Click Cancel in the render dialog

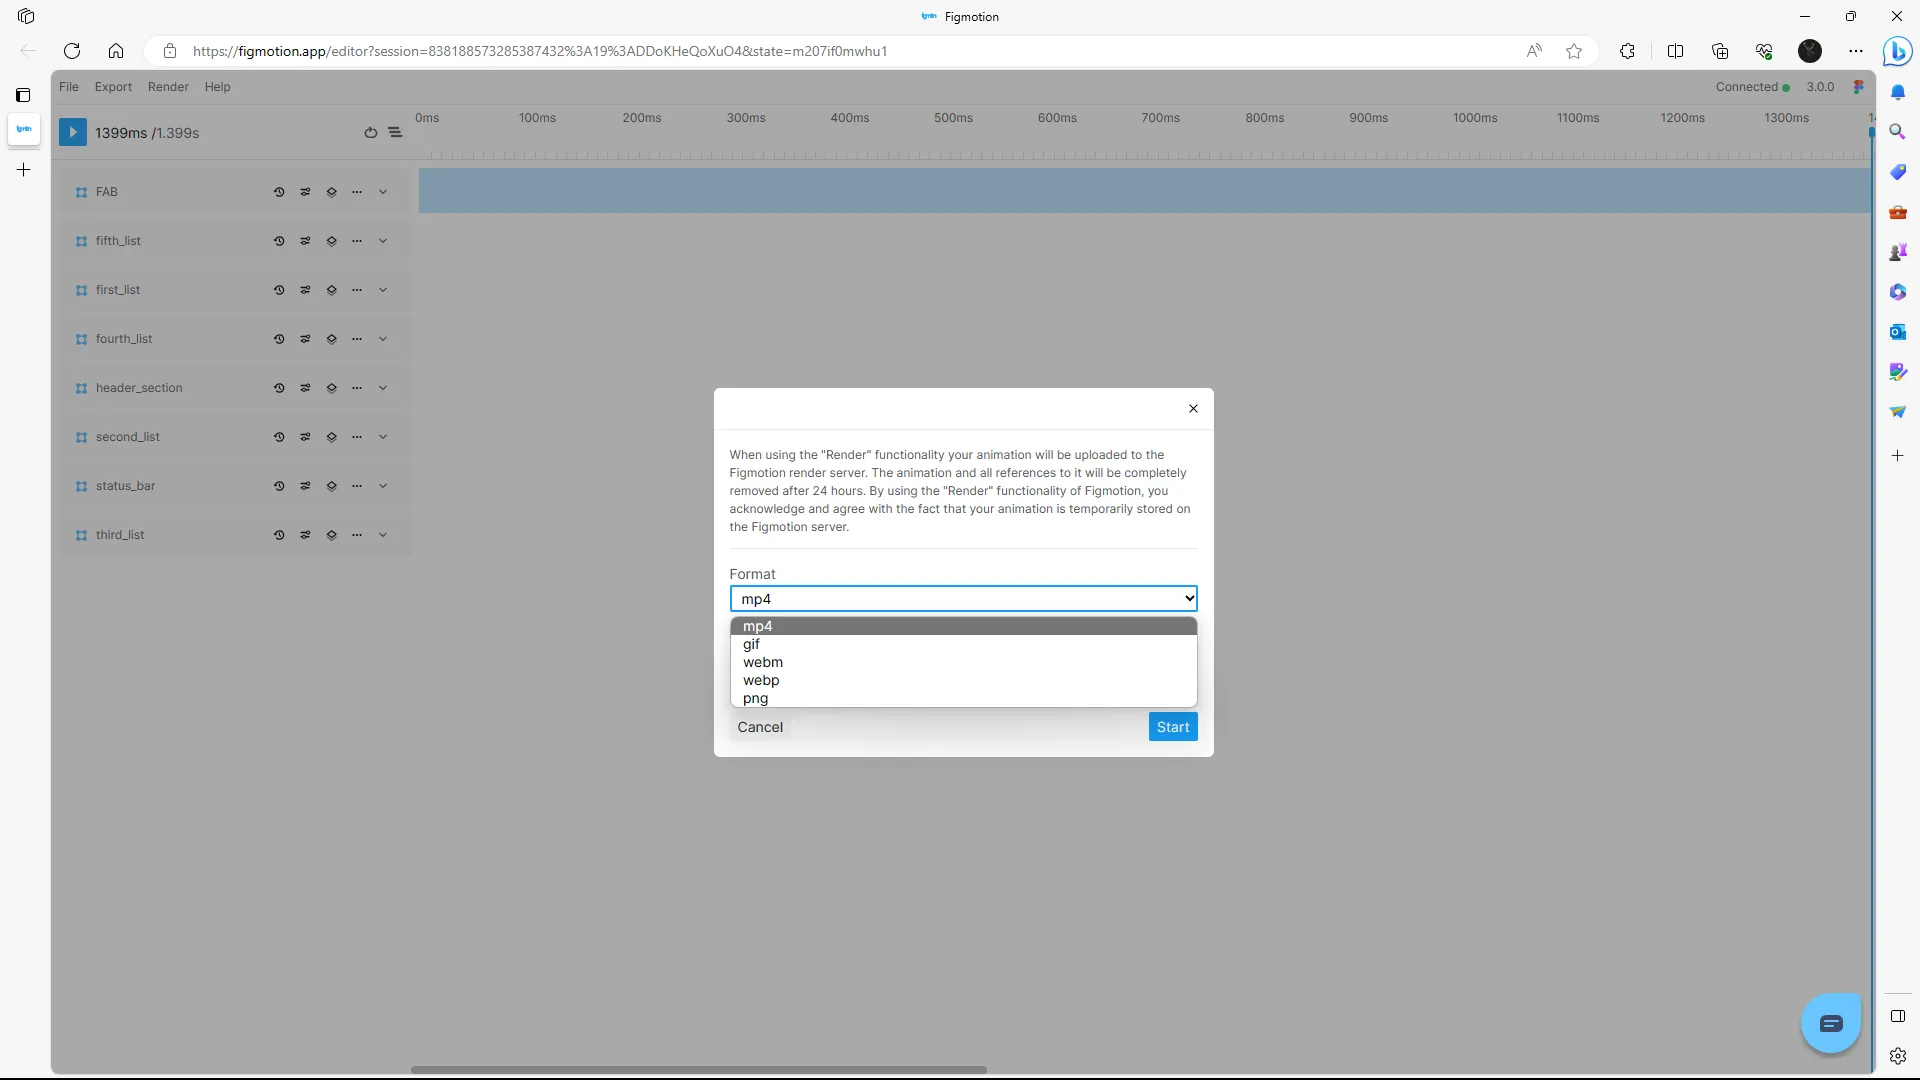760,727
